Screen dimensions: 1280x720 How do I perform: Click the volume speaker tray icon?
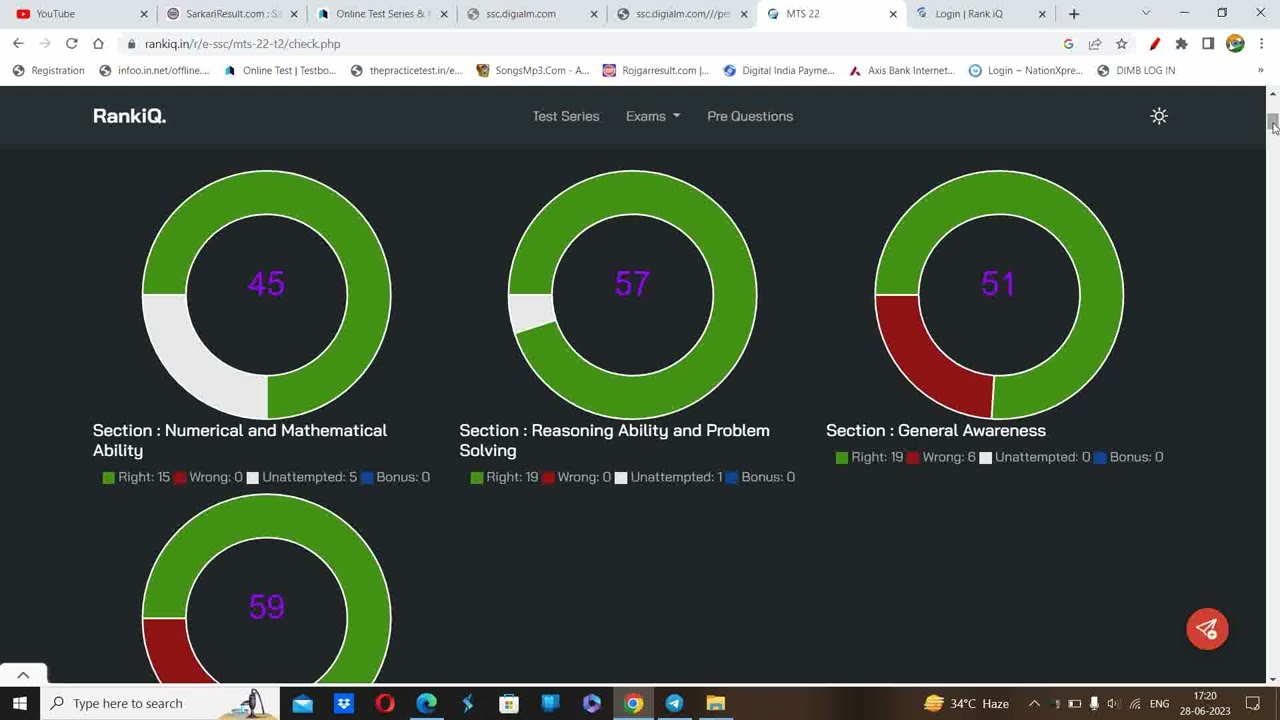pos(1113,704)
